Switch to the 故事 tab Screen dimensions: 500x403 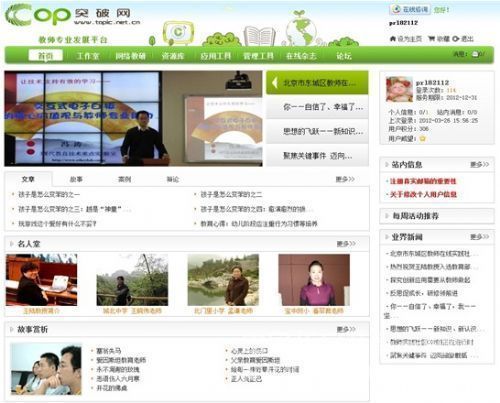pos(76,179)
